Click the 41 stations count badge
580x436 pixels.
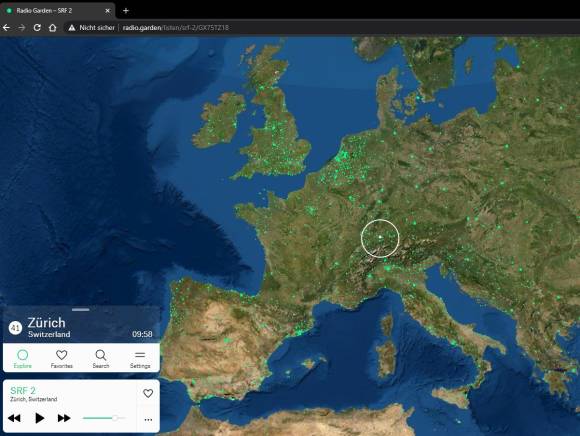[x=15, y=328]
